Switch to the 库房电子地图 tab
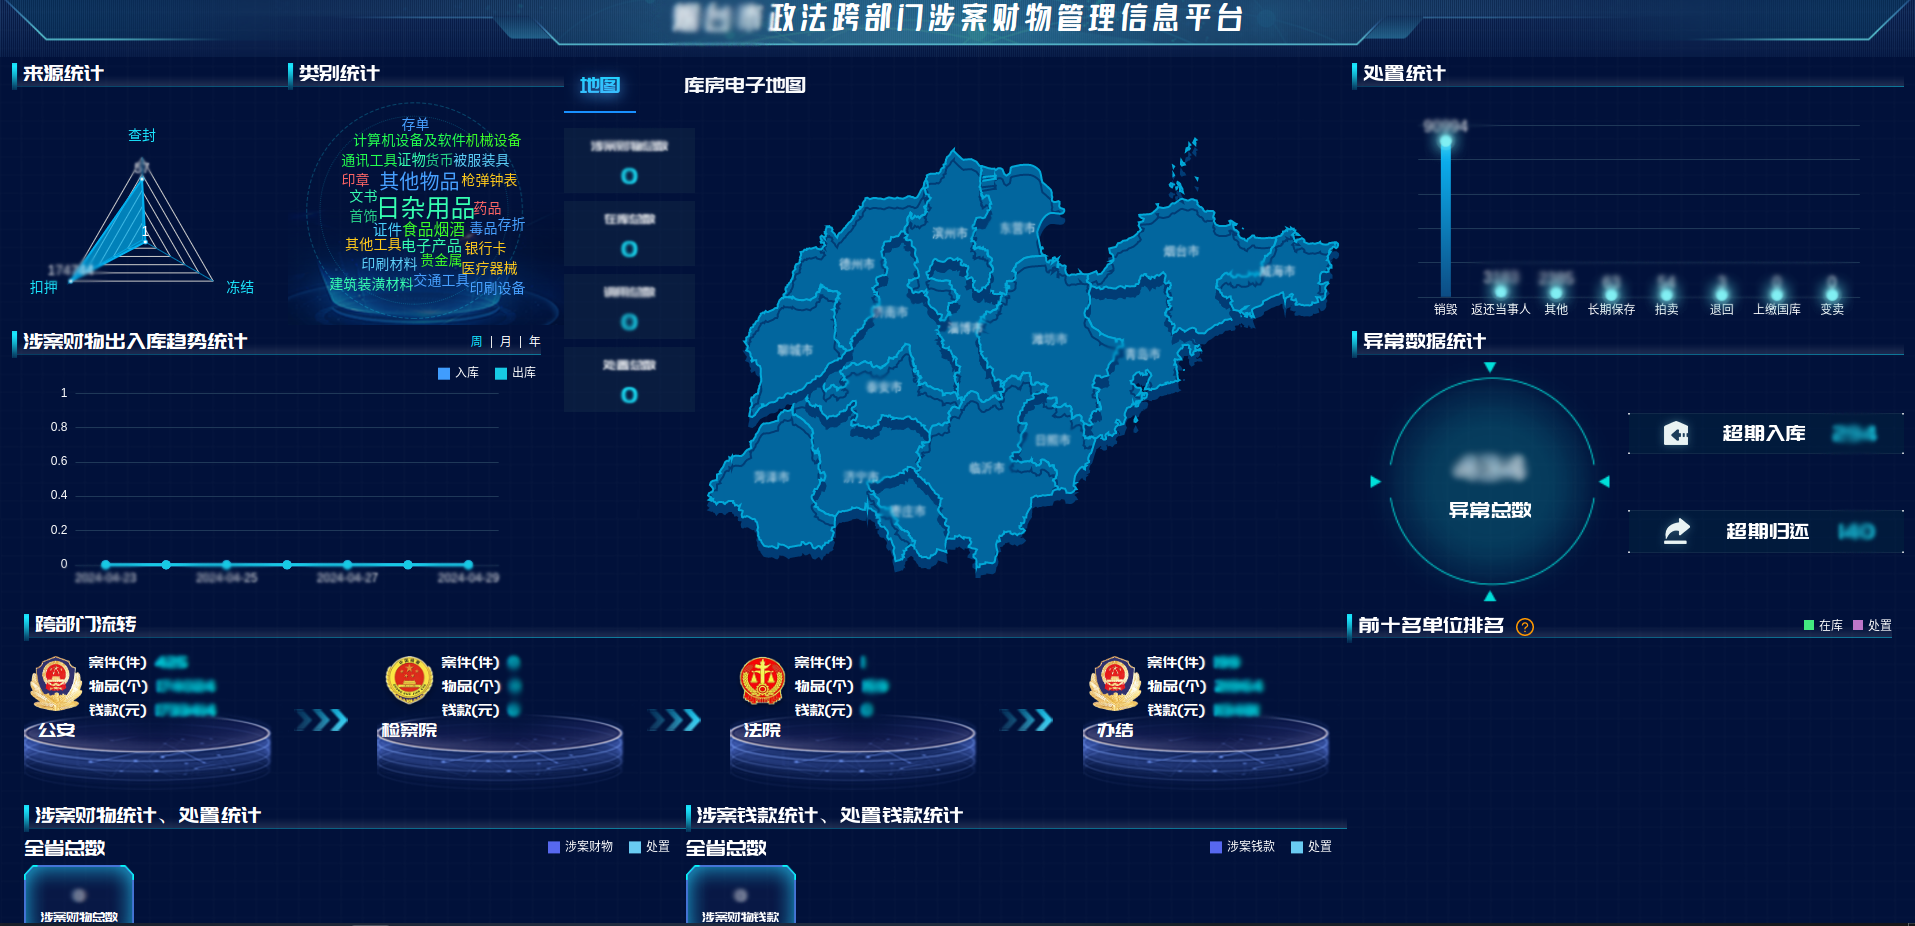1915x926 pixels. point(744,86)
